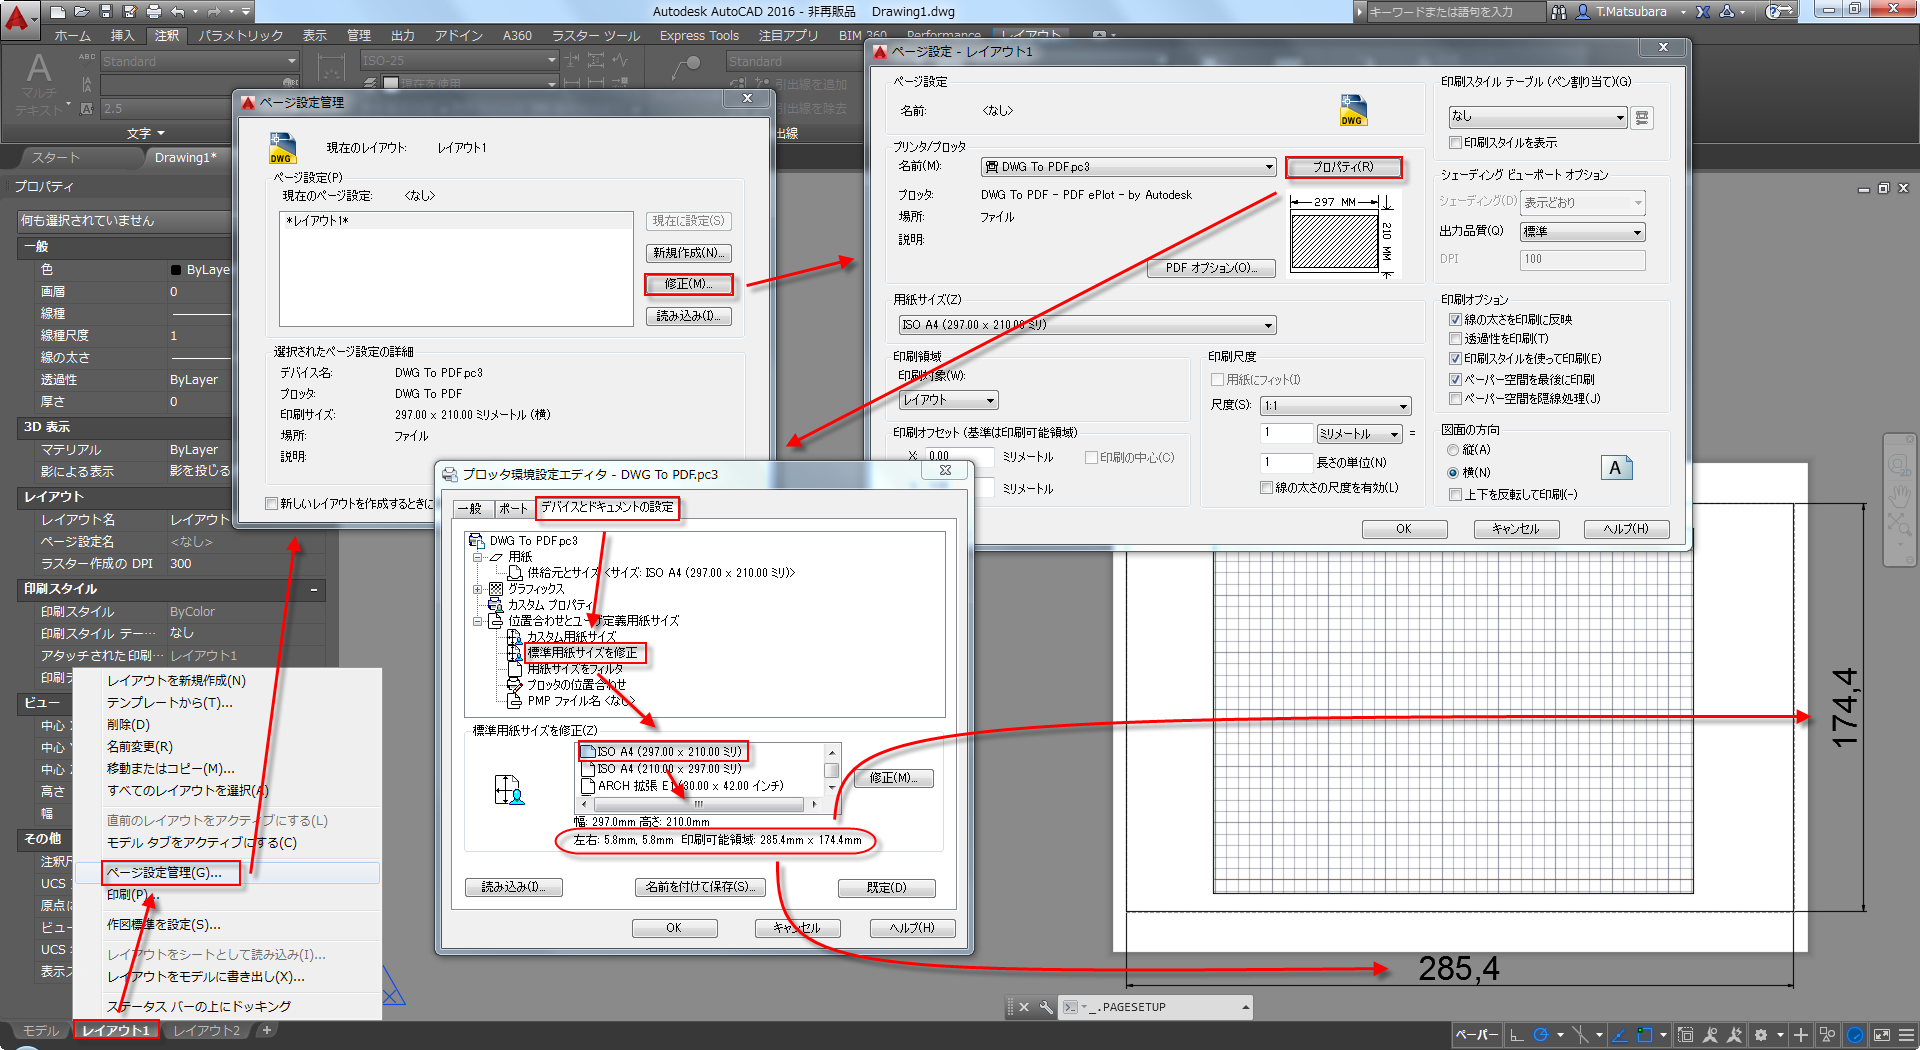
Task: Click the Plot icon in Quick Access Toolbar
Action: coord(152,12)
